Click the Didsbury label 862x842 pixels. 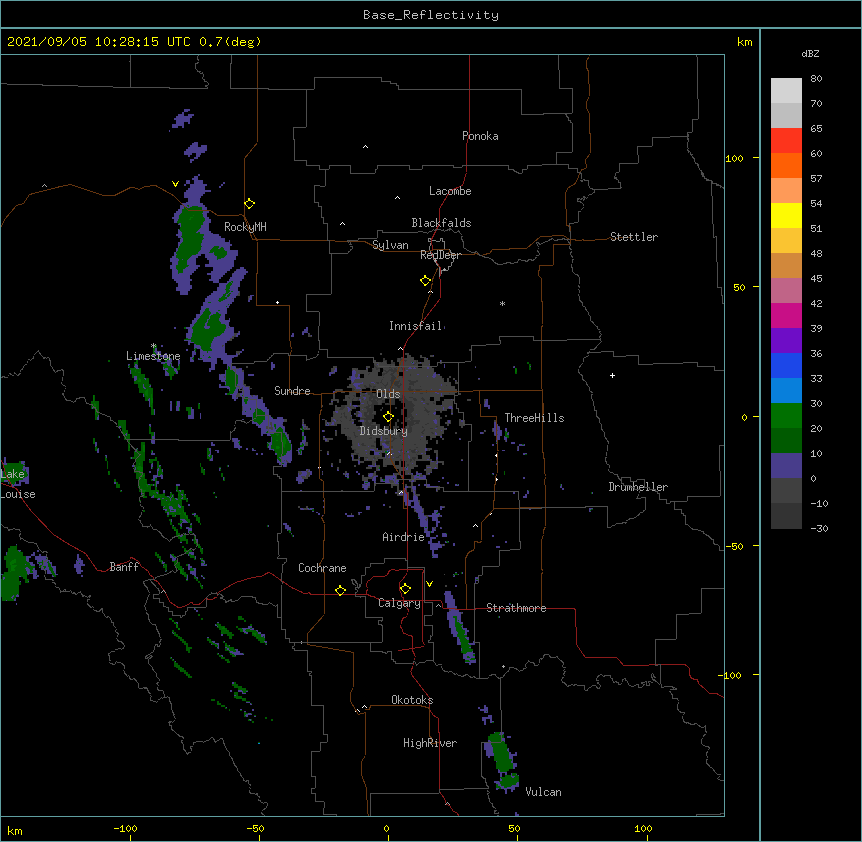click(383, 431)
